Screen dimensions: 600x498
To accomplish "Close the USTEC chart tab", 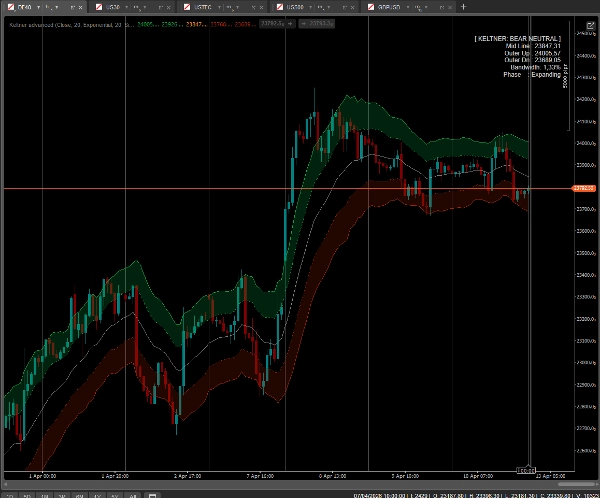I will click(x=259, y=7).
